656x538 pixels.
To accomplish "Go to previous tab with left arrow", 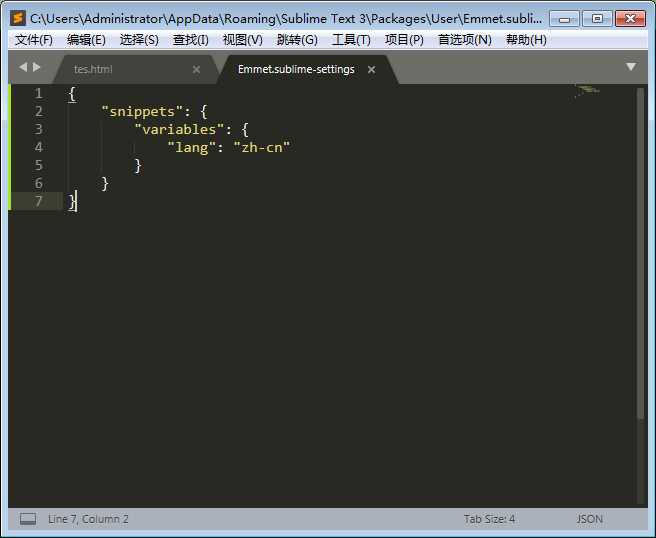I will click(x=23, y=67).
